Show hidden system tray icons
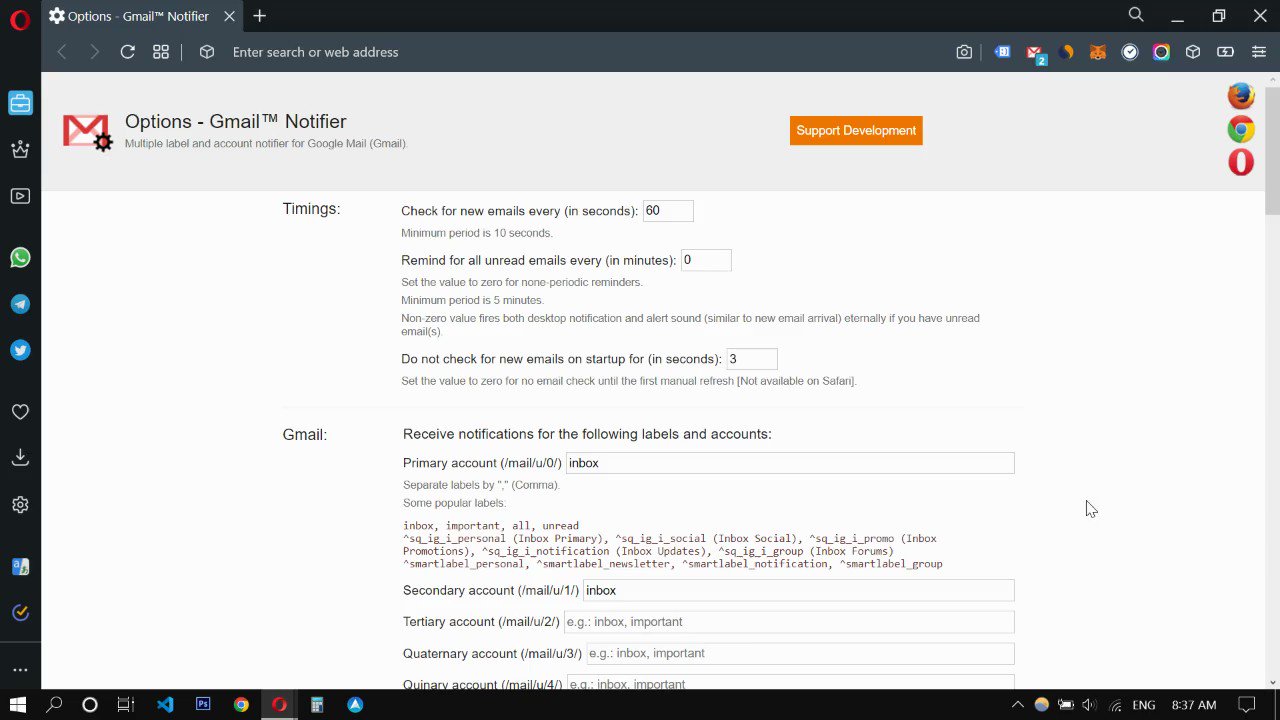 [1018, 704]
